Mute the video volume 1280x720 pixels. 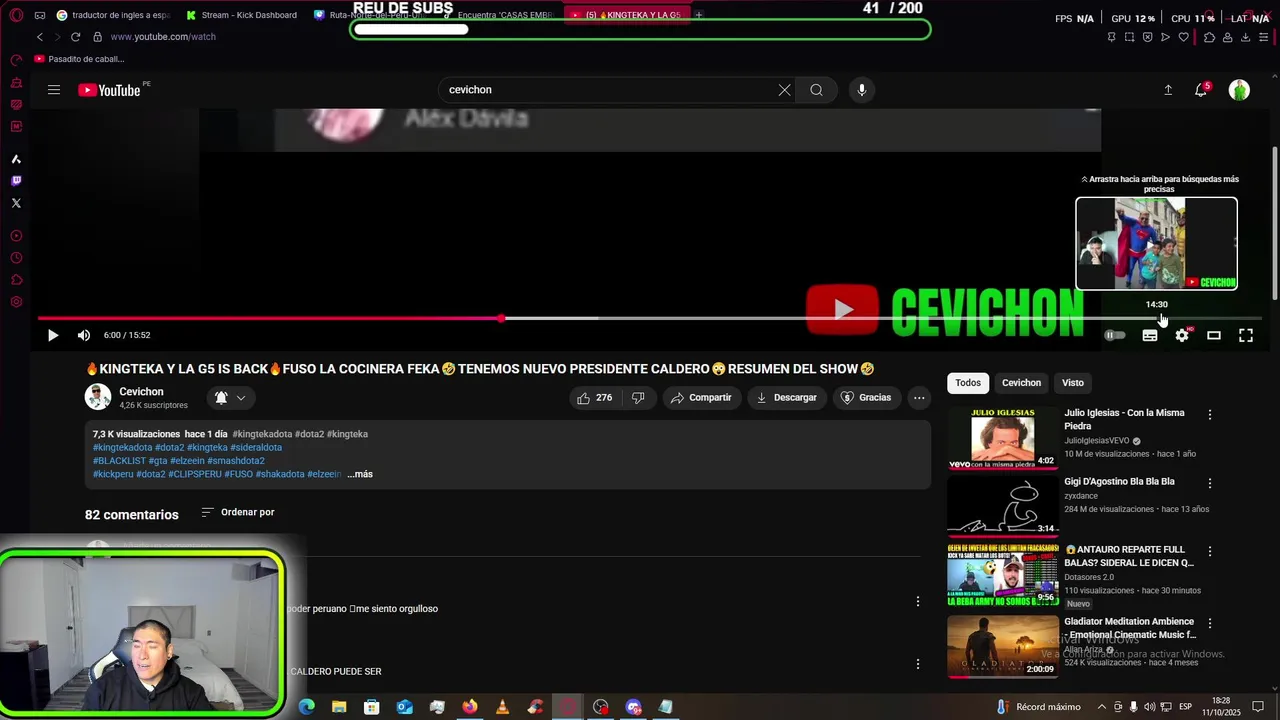coord(84,335)
